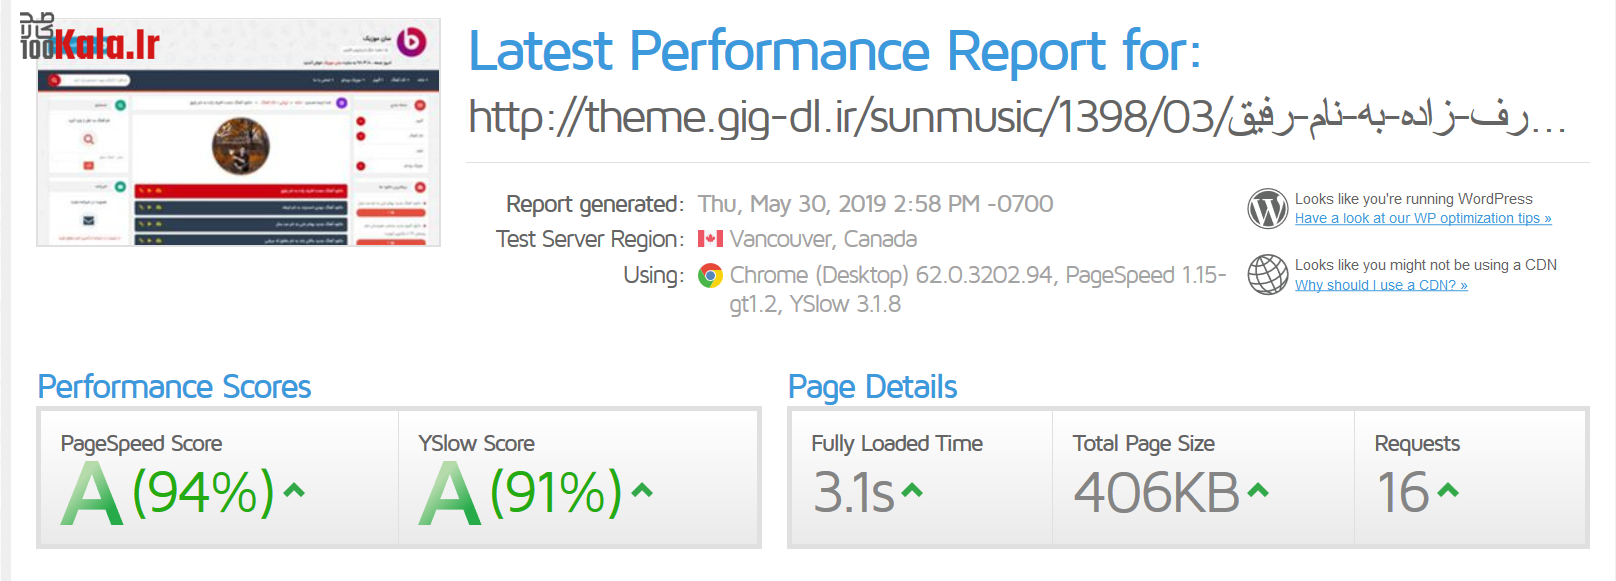The image size is (1616, 581).
Task: Click the Performance Scores heading
Action: (174, 387)
